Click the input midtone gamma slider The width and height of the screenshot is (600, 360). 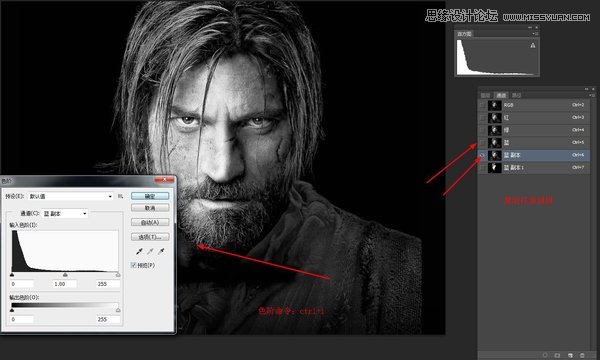click(x=65, y=275)
